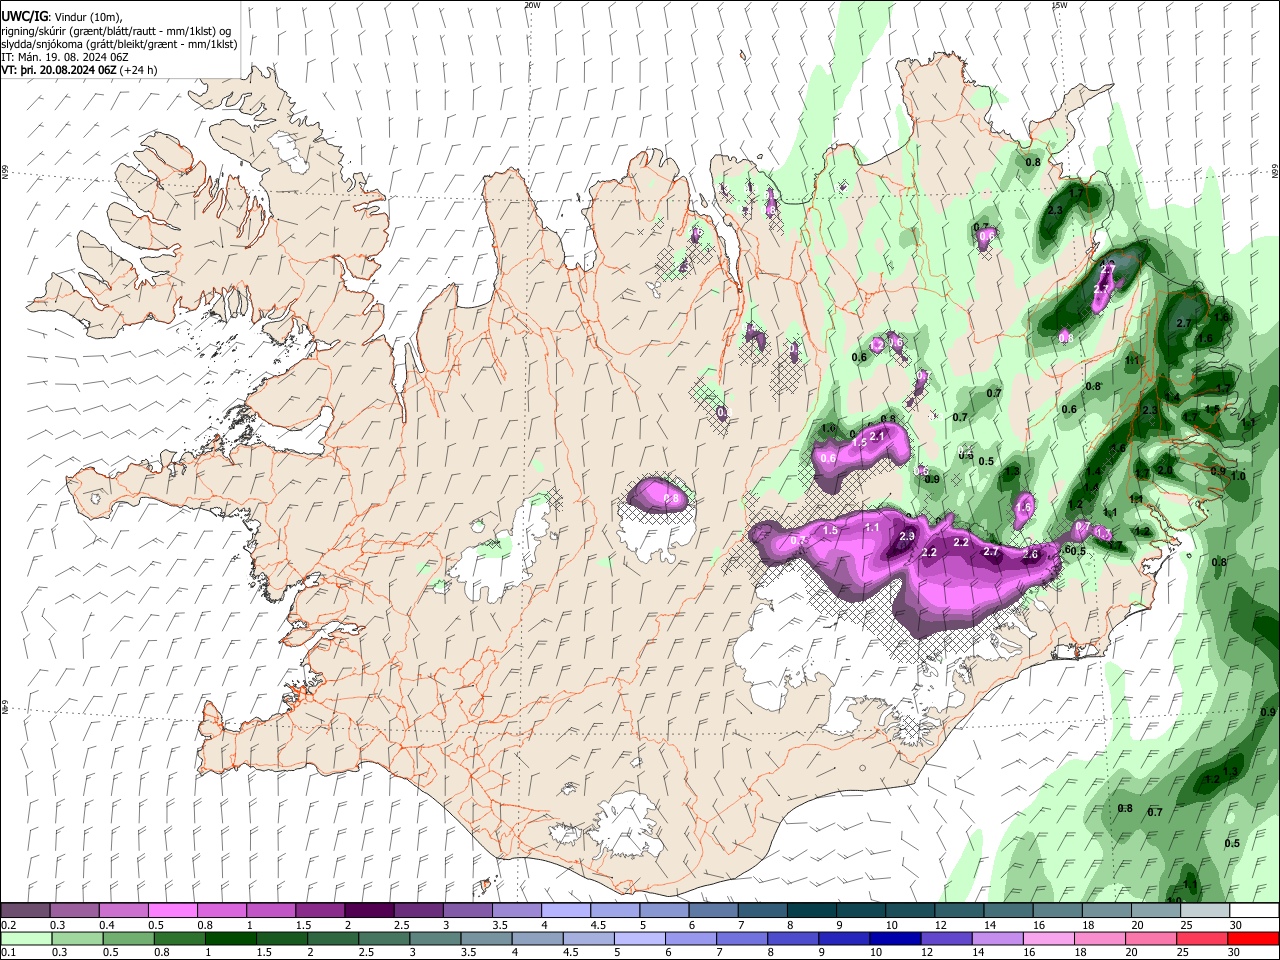Click the '3.5' label under the snow legend

pos(500,925)
